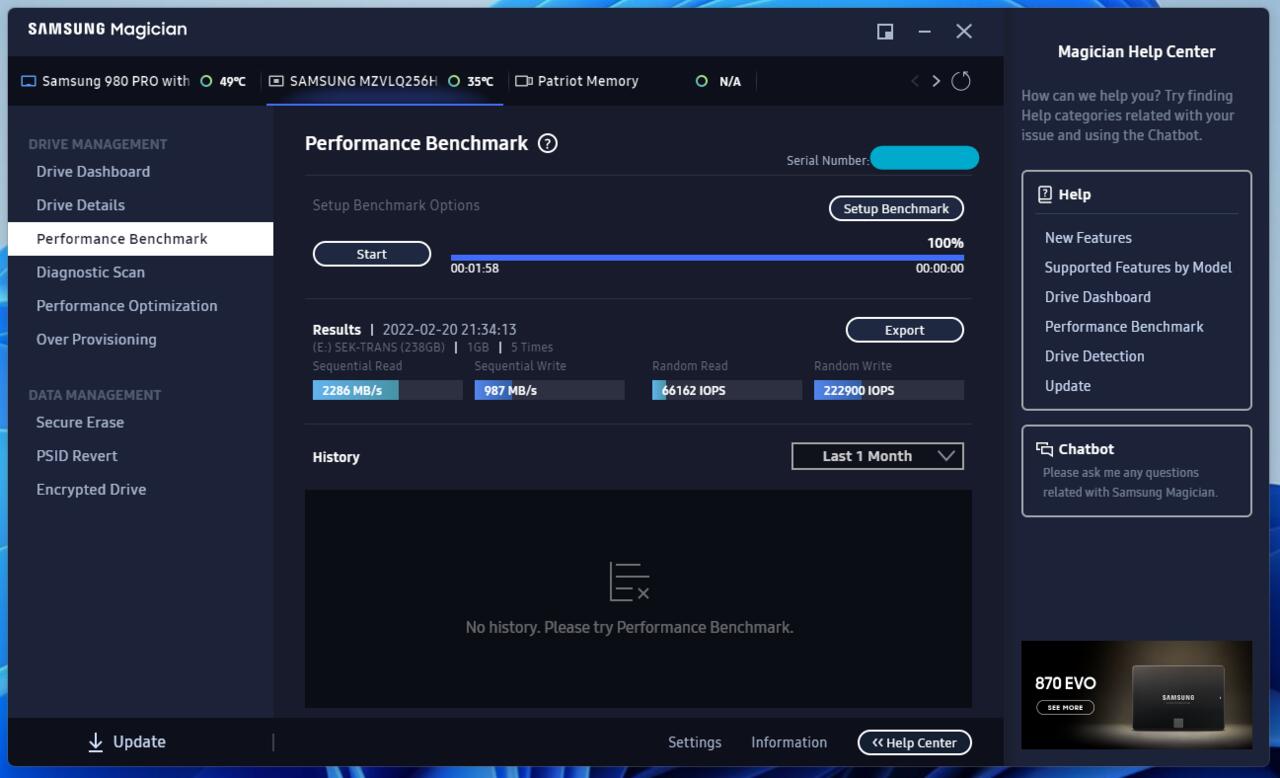
Task: Click the Help book icon
Action: tap(1045, 194)
